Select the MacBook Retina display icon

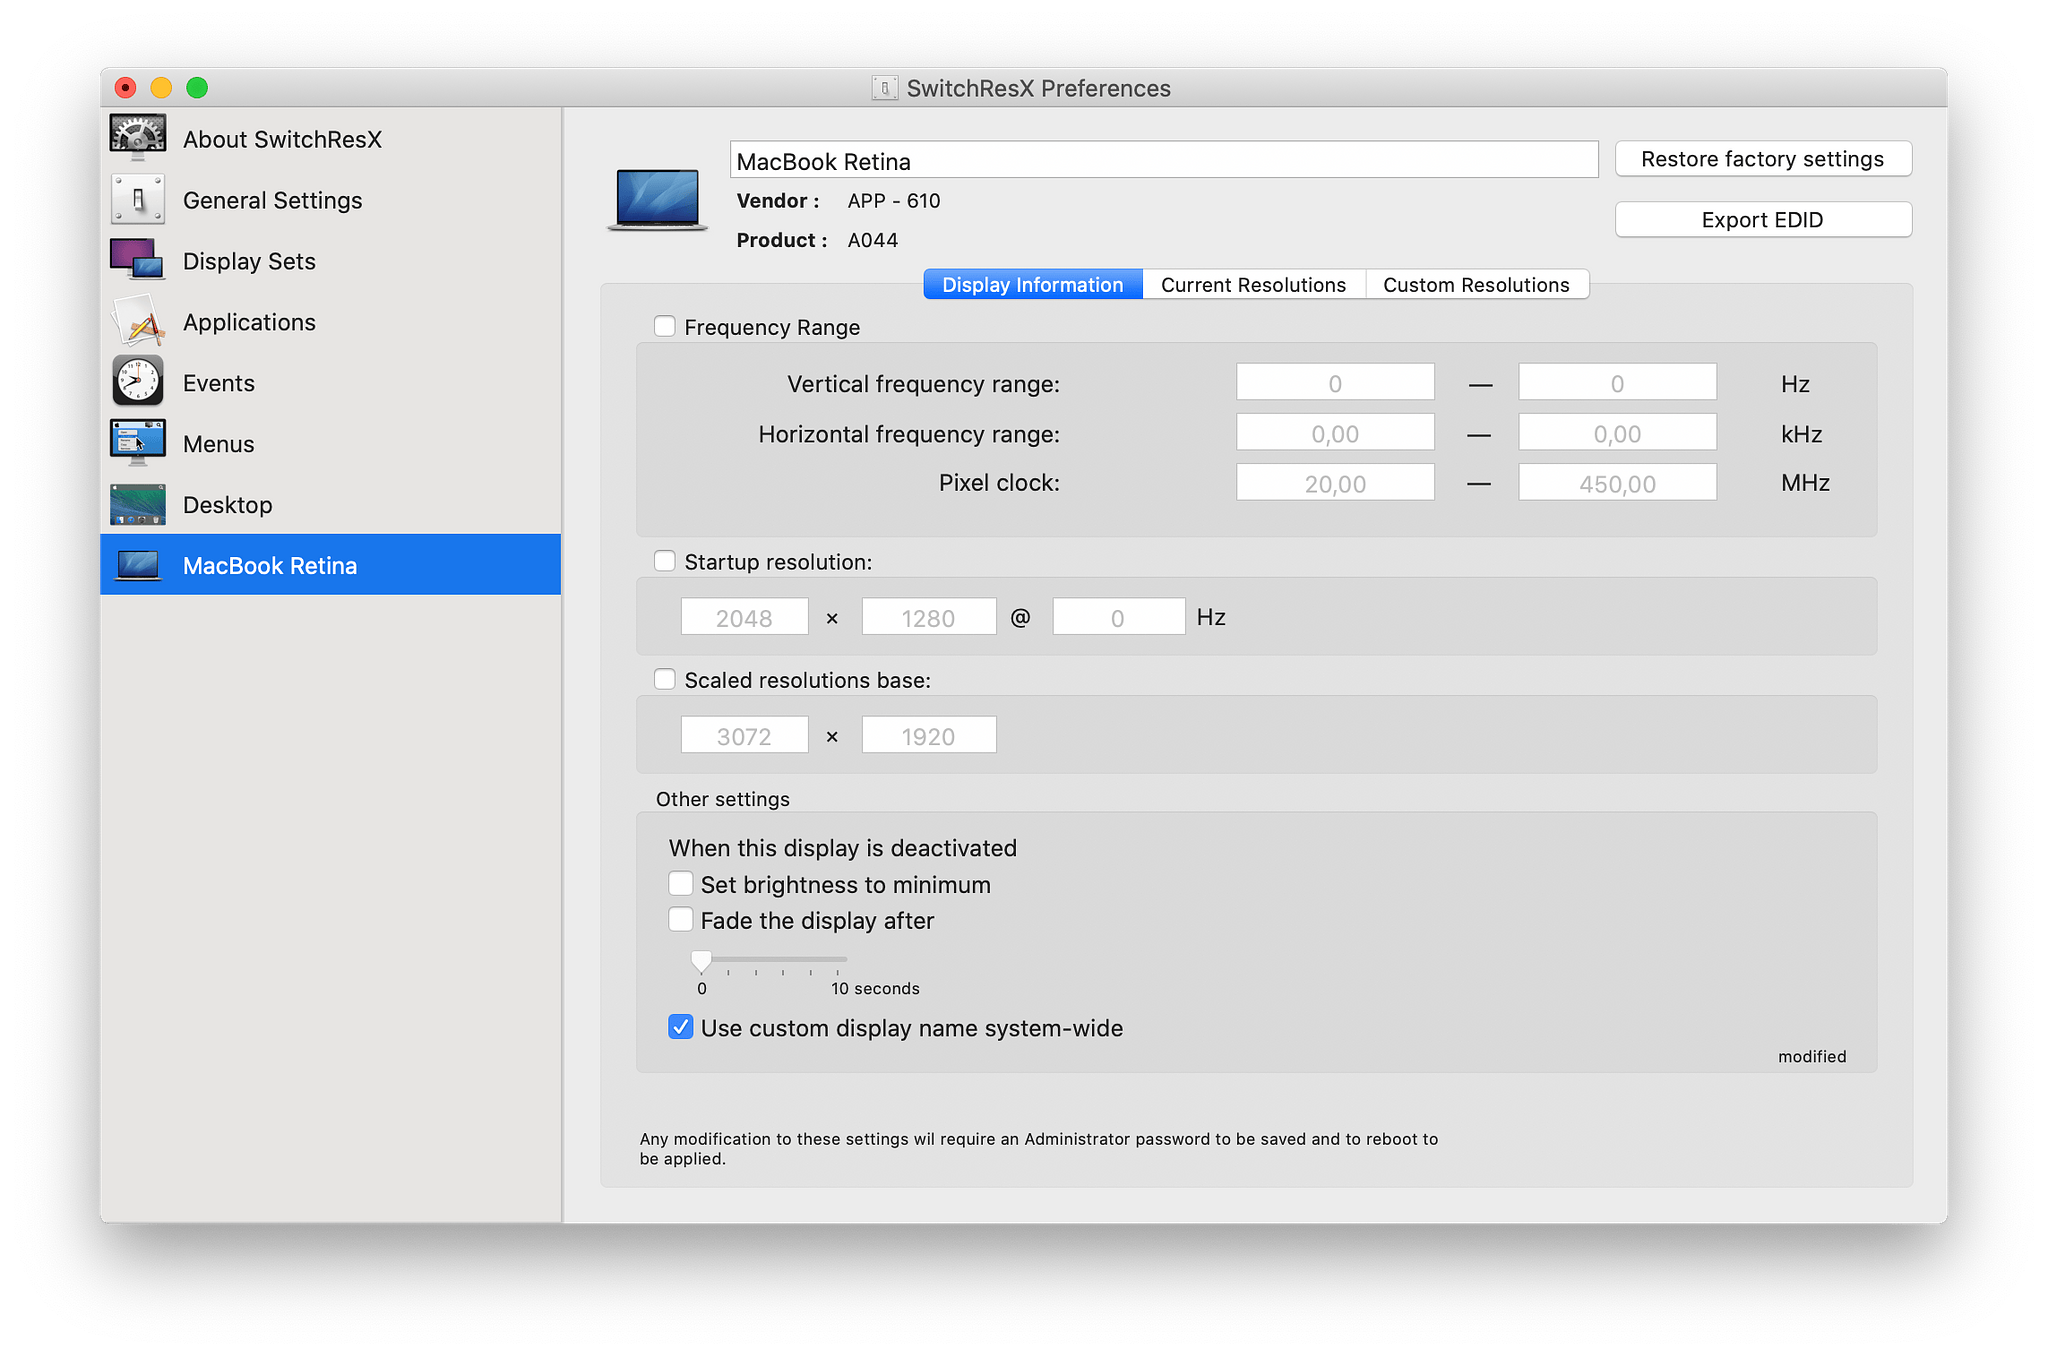pos(138,564)
